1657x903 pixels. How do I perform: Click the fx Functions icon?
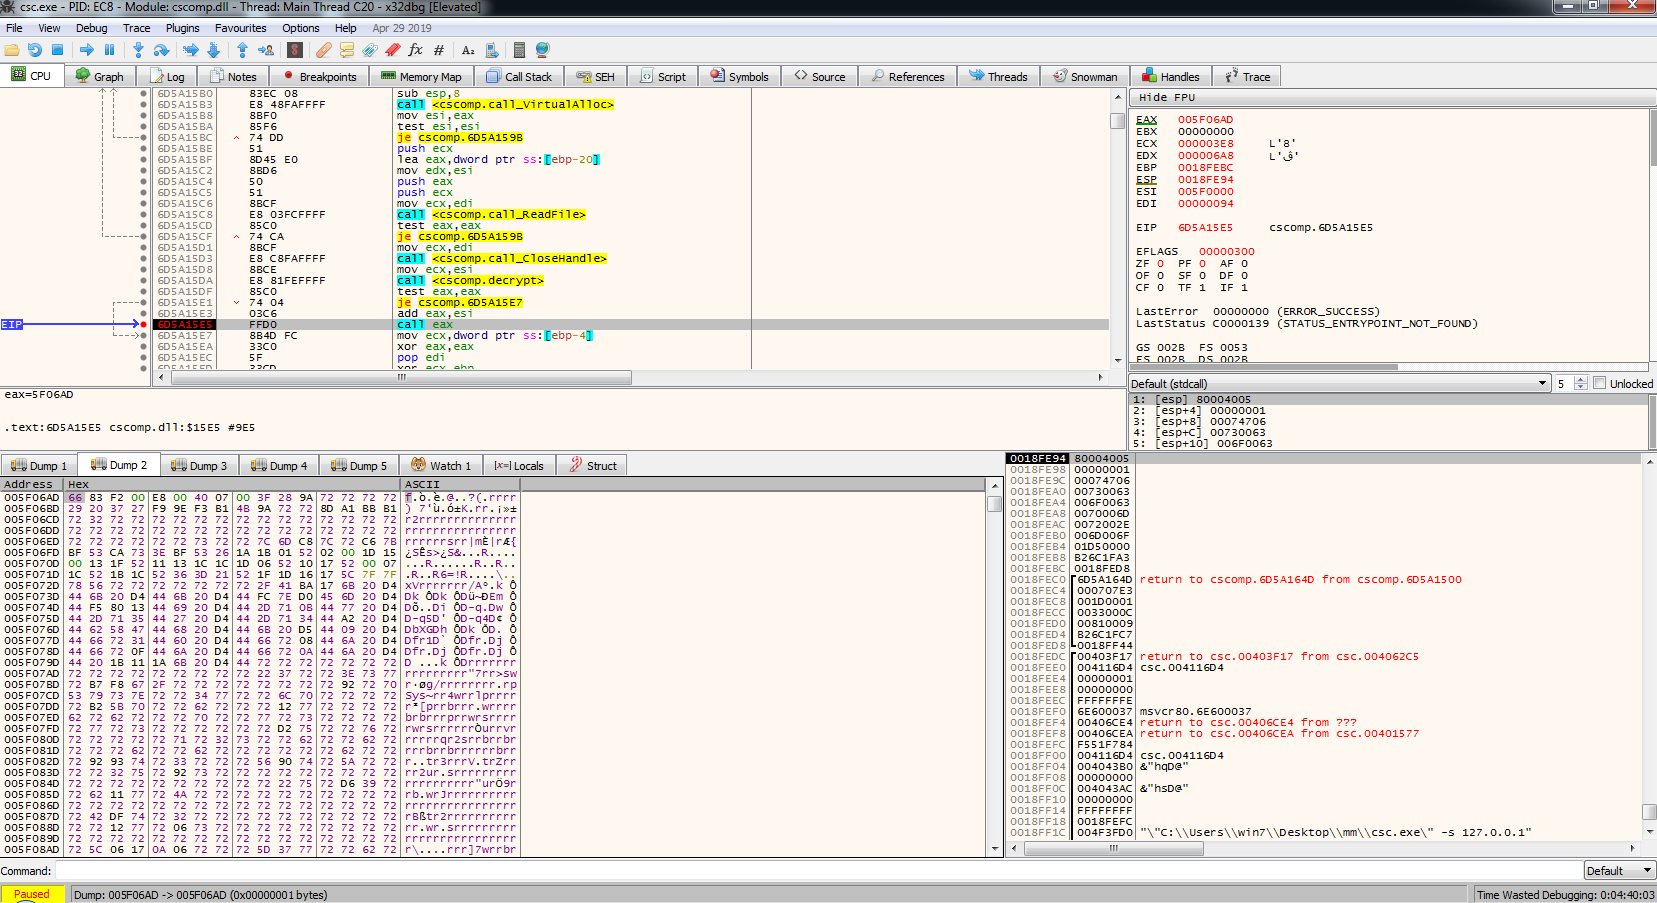coord(415,50)
